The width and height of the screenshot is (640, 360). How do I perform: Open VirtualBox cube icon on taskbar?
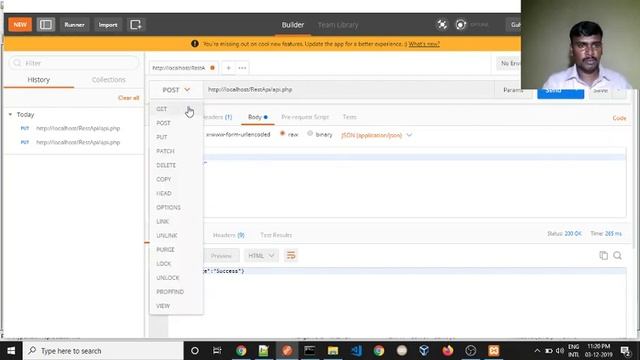click(424, 351)
